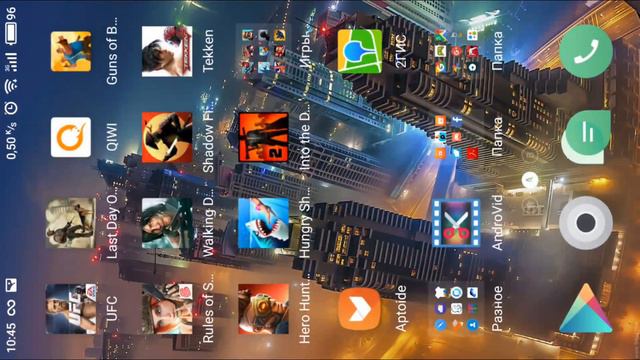Tap the battery indicator showing 96
Screen dimensions: 640x360
[x=11, y=25]
